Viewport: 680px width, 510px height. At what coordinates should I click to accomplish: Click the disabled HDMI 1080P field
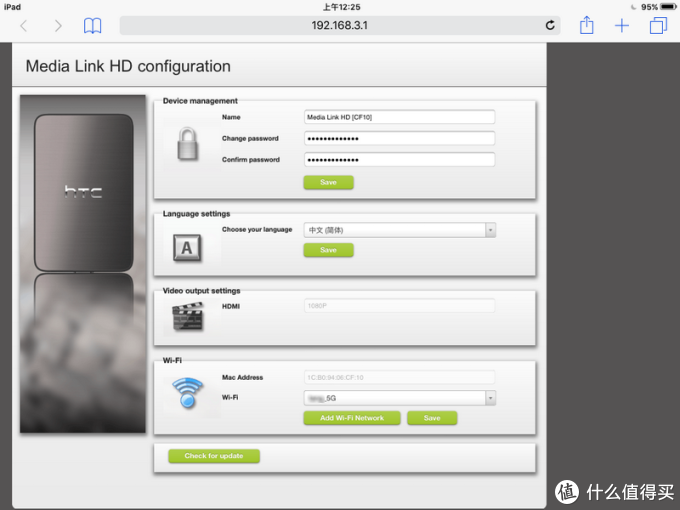[399, 306]
